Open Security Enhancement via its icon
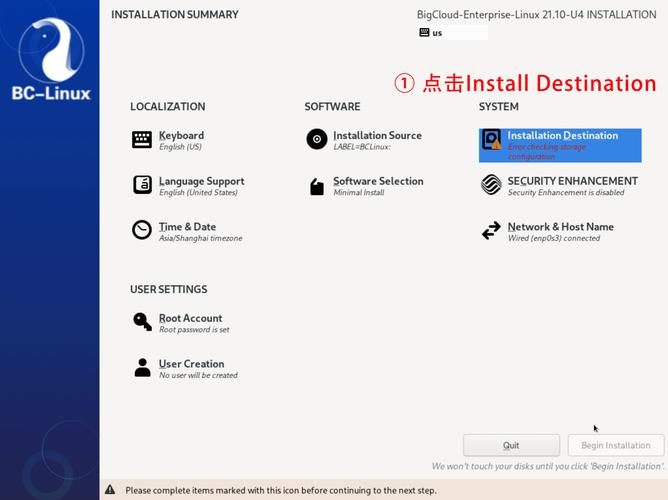 [491, 186]
